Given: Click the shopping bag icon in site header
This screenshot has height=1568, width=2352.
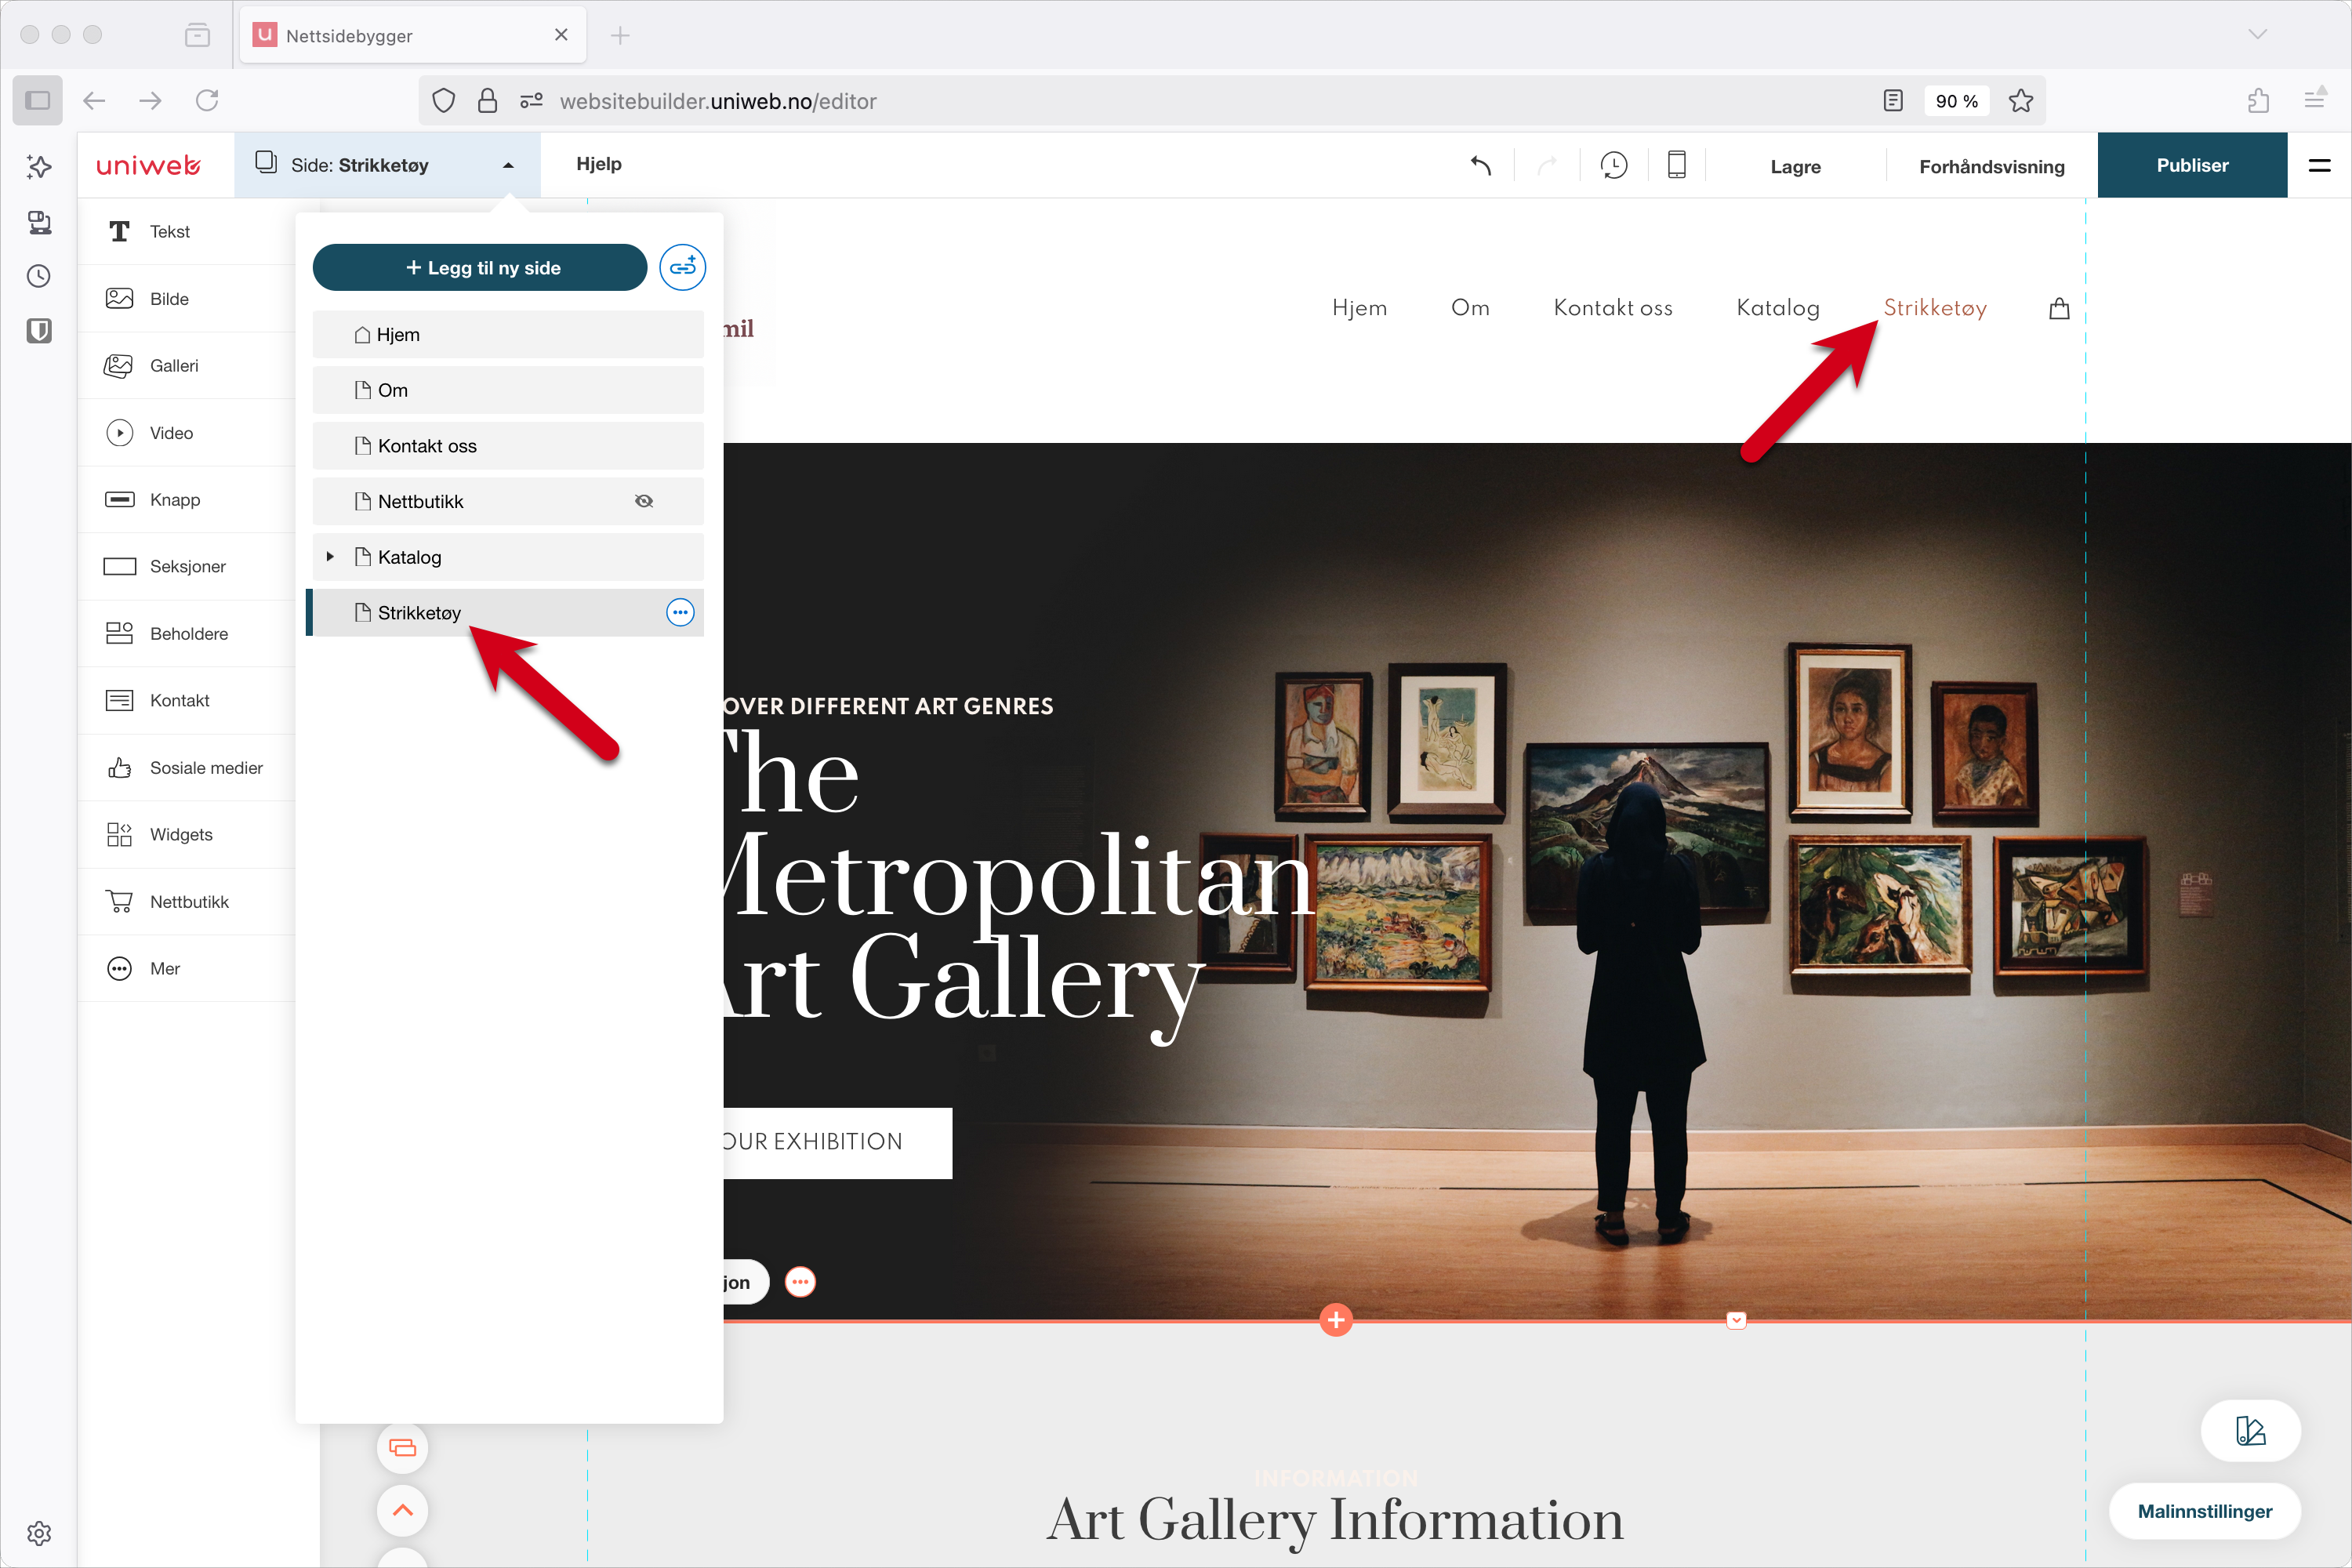Looking at the screenshot, I should [2059, 308].
